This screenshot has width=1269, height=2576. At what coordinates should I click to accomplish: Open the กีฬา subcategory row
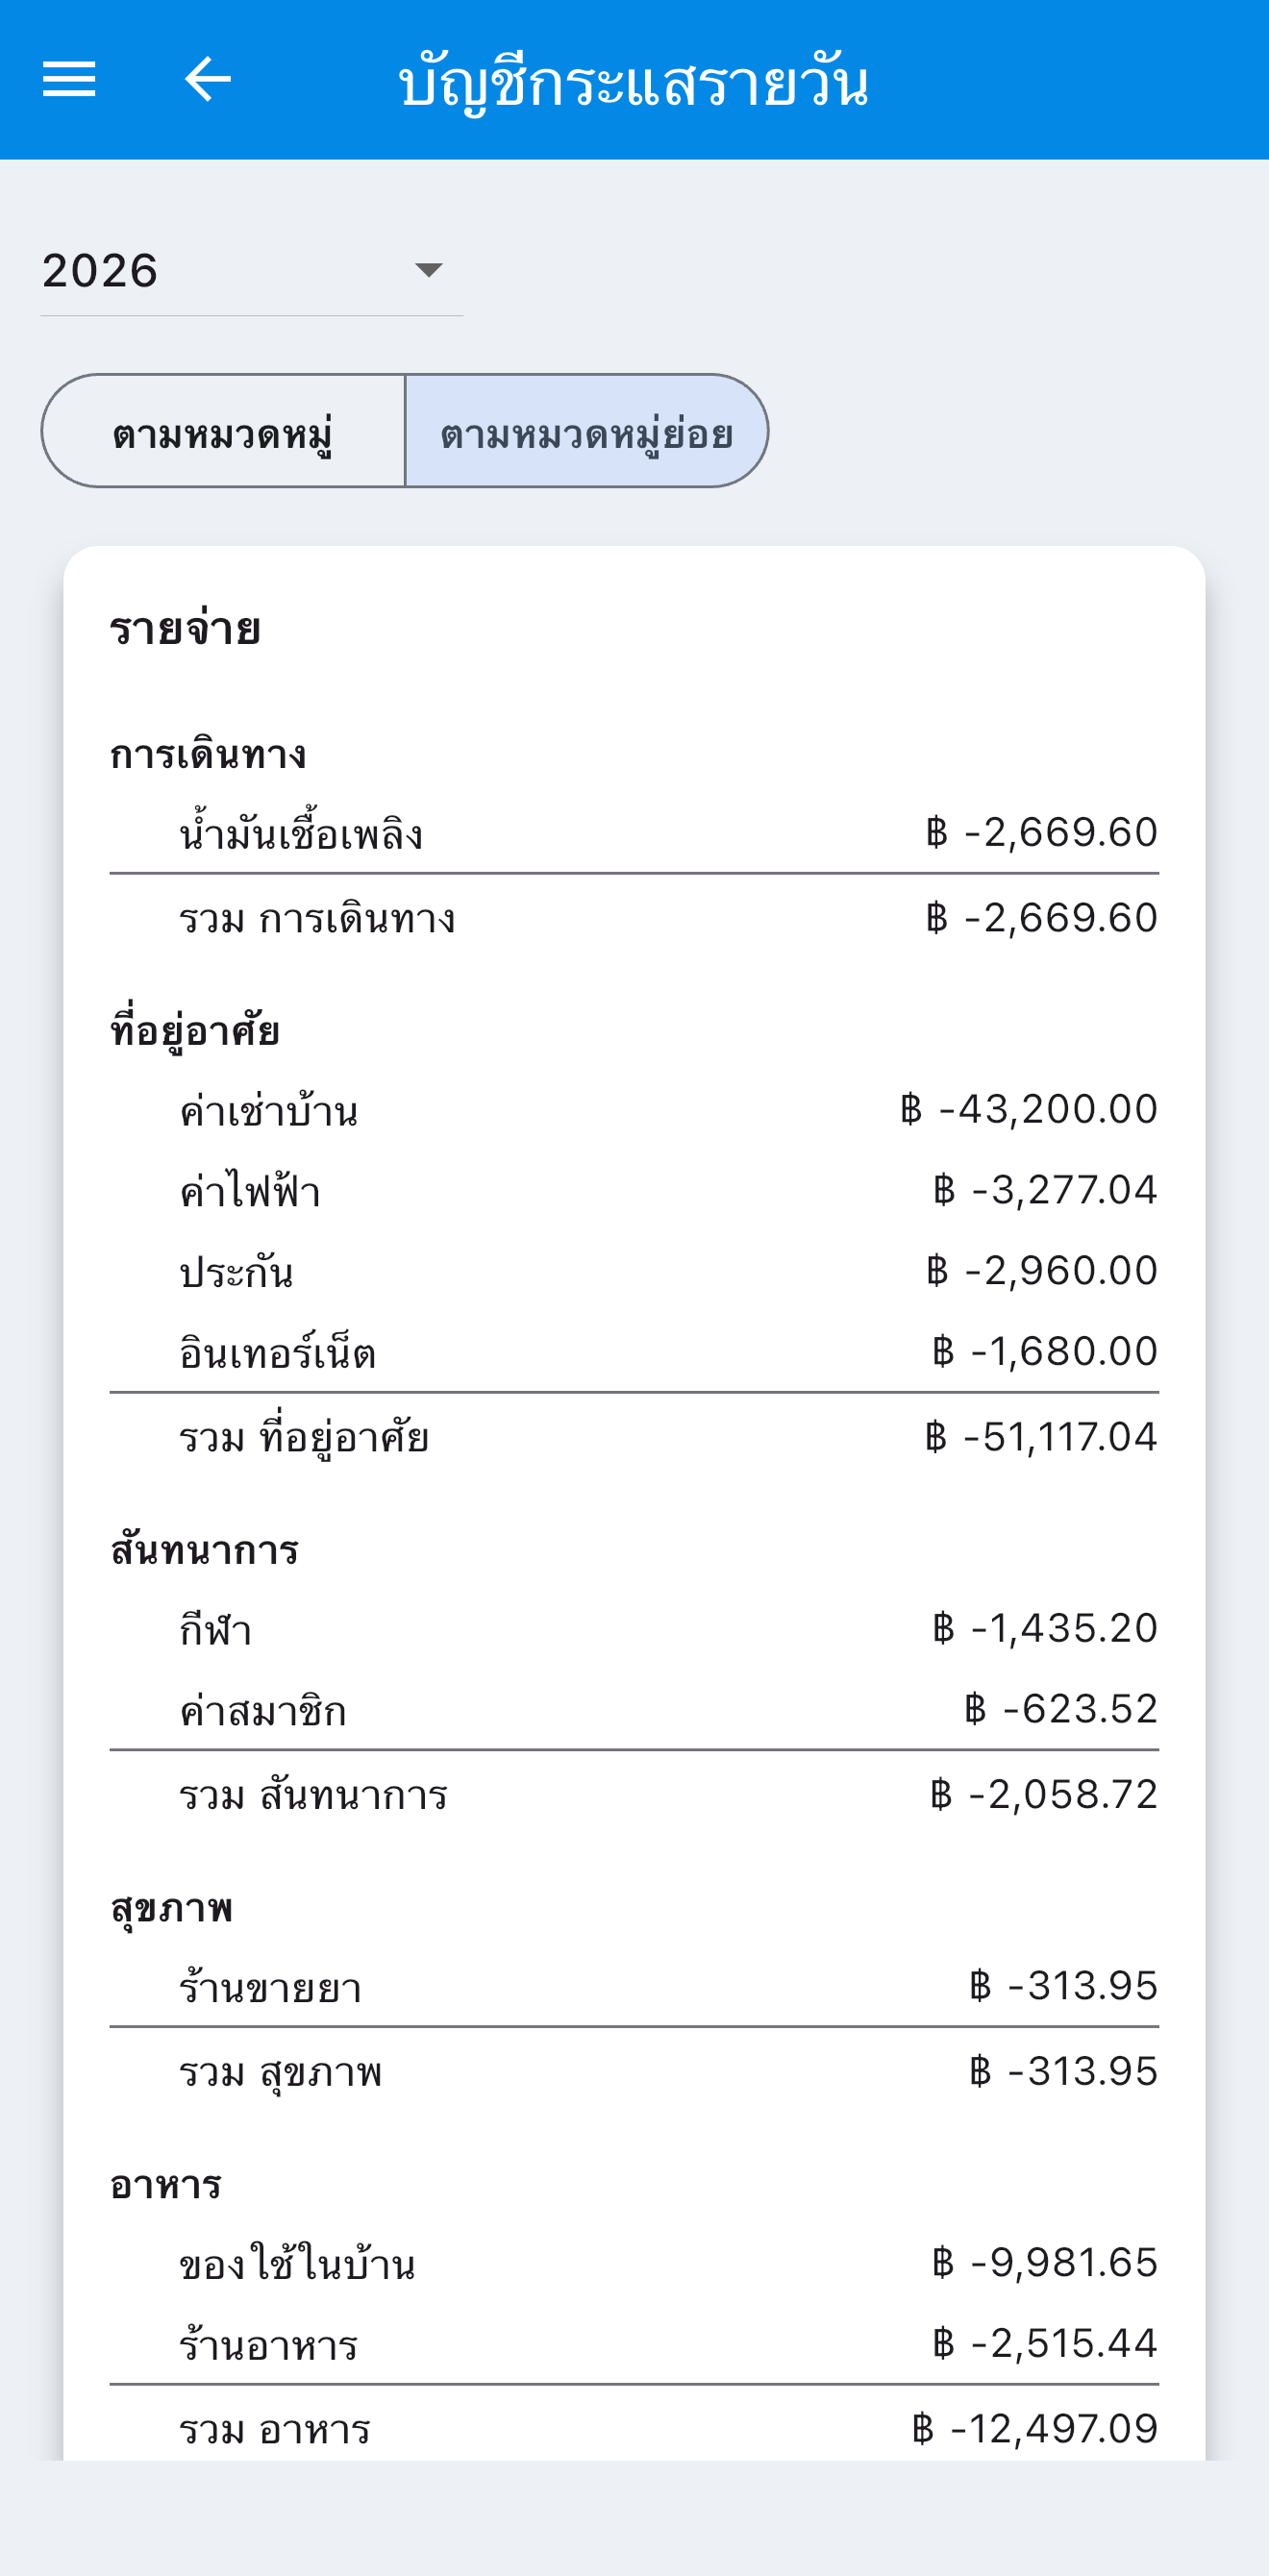pyautogui.click(x=634, y=1629)
